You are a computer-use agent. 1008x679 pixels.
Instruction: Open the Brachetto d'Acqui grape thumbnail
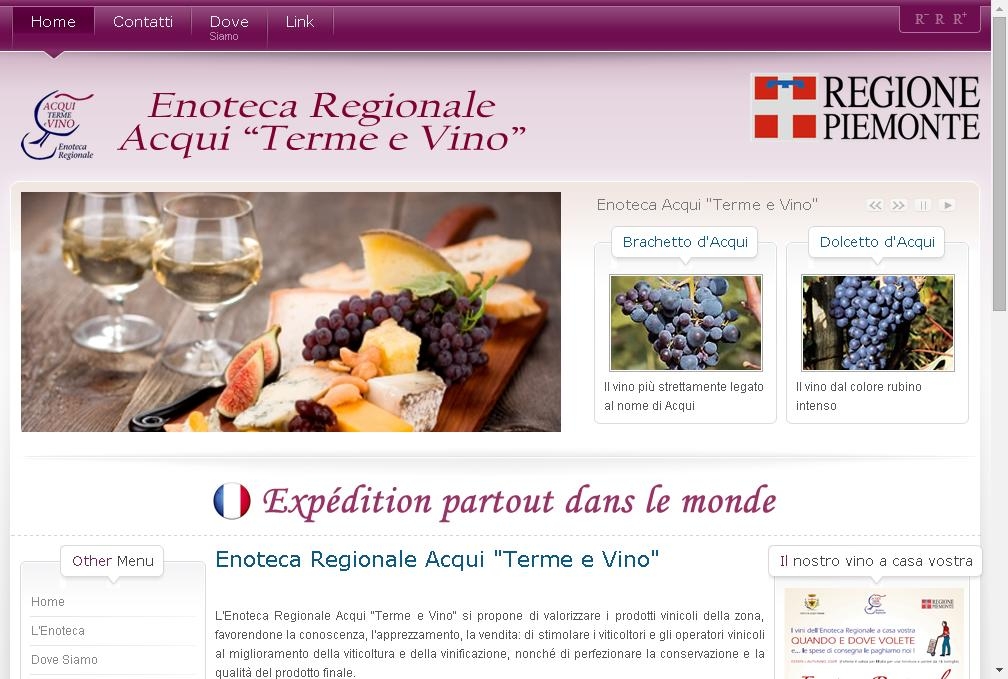(x=685, y=323)
